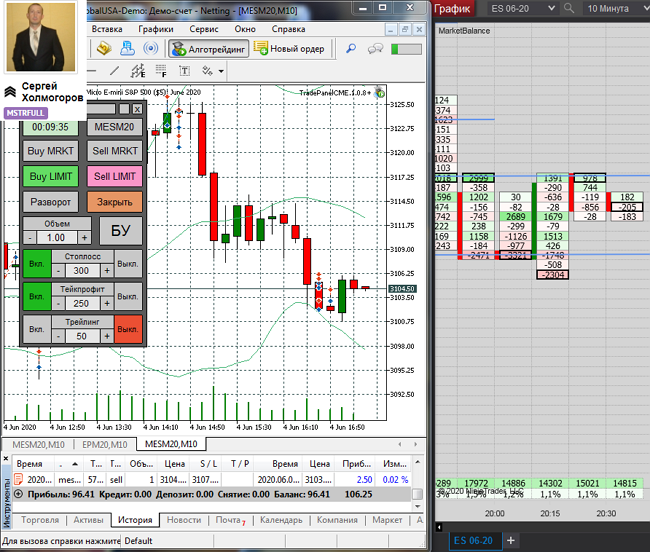
Task: Click the Buy MRKT button
Action: [x=50, y=151]
